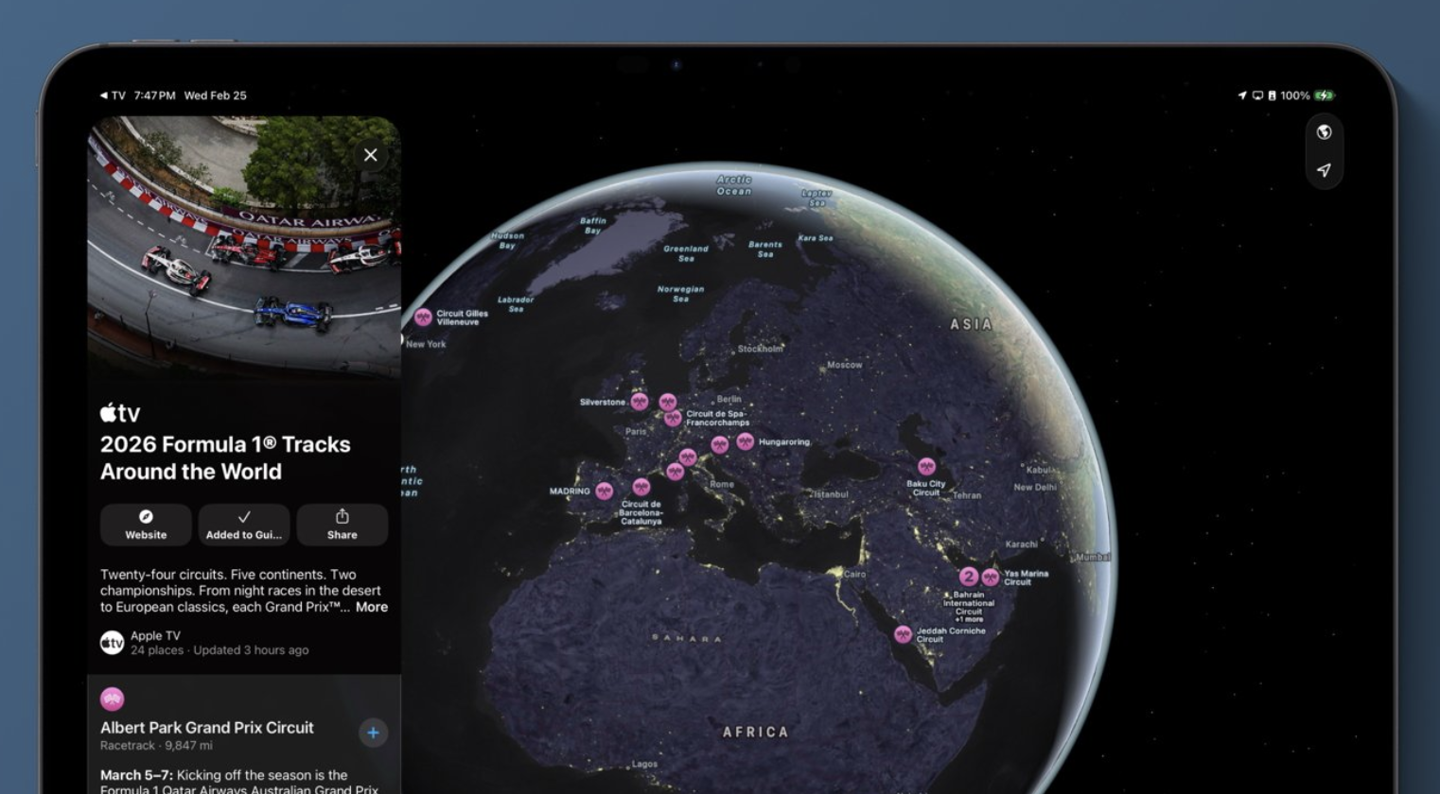
Task: Tap the current location arrow button
Action: (1324, 170)
